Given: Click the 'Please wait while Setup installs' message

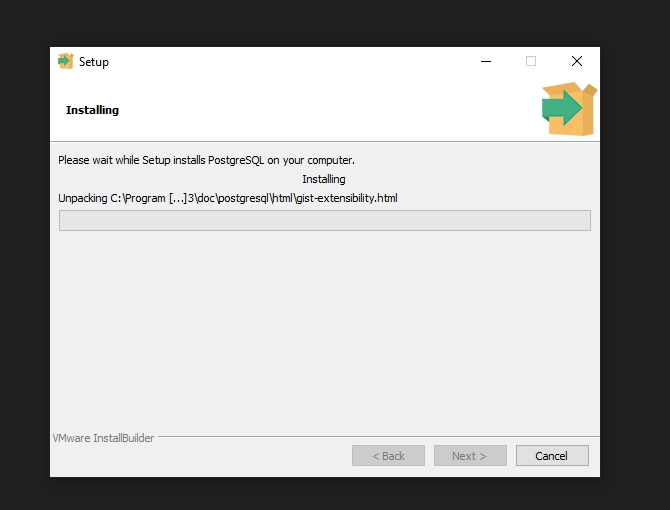Looking at the screenshot, I should (x=206, y=160).
